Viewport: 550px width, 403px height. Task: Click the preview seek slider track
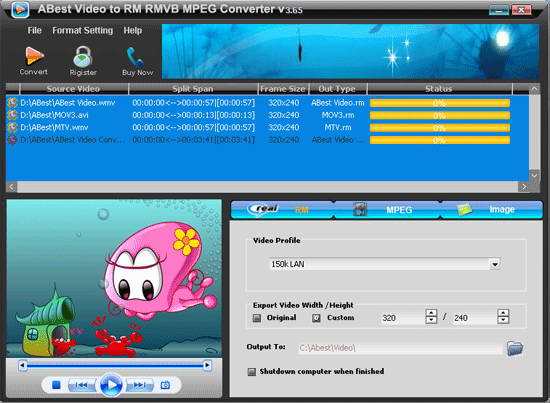(x=115, y=366)
